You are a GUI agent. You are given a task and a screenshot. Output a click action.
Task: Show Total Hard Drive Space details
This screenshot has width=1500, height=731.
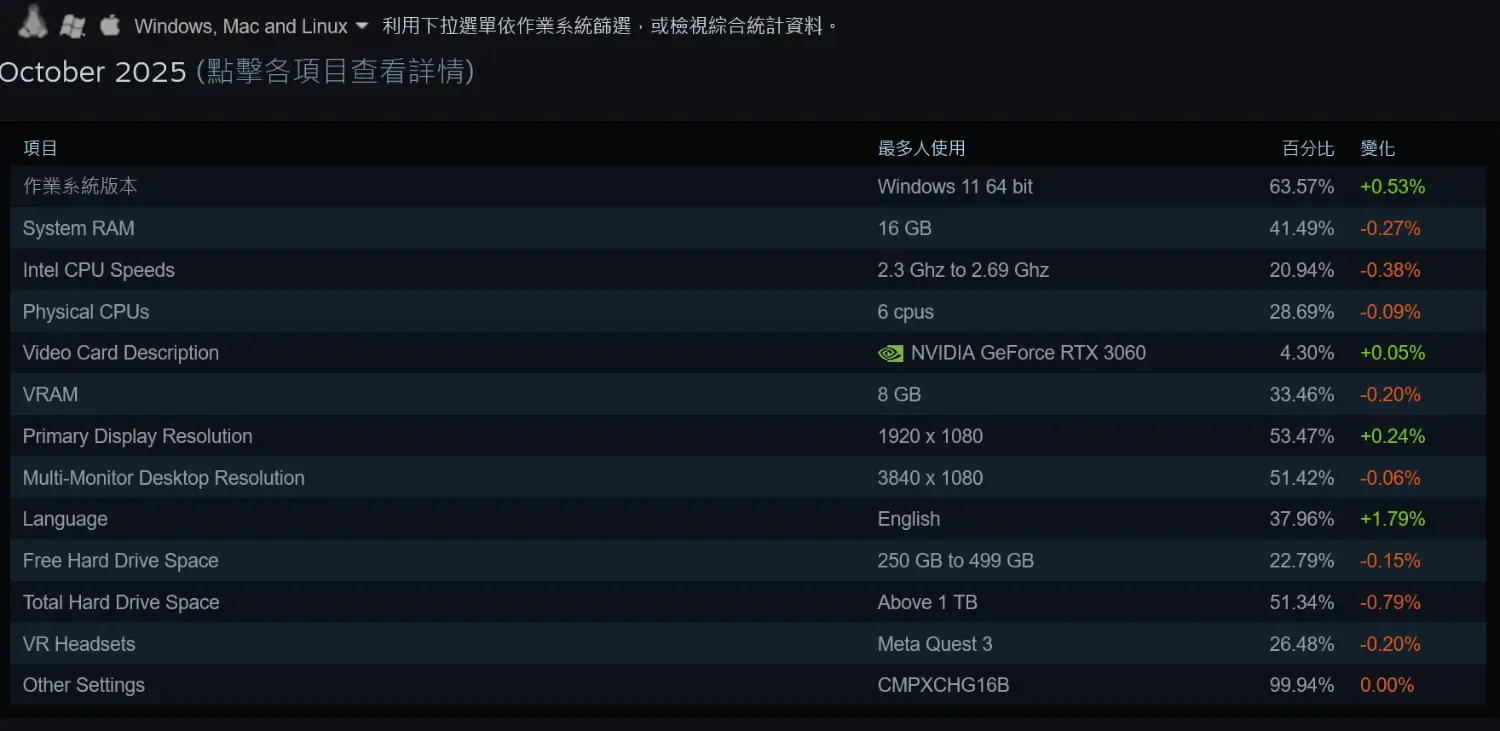[x=121, y=603]
